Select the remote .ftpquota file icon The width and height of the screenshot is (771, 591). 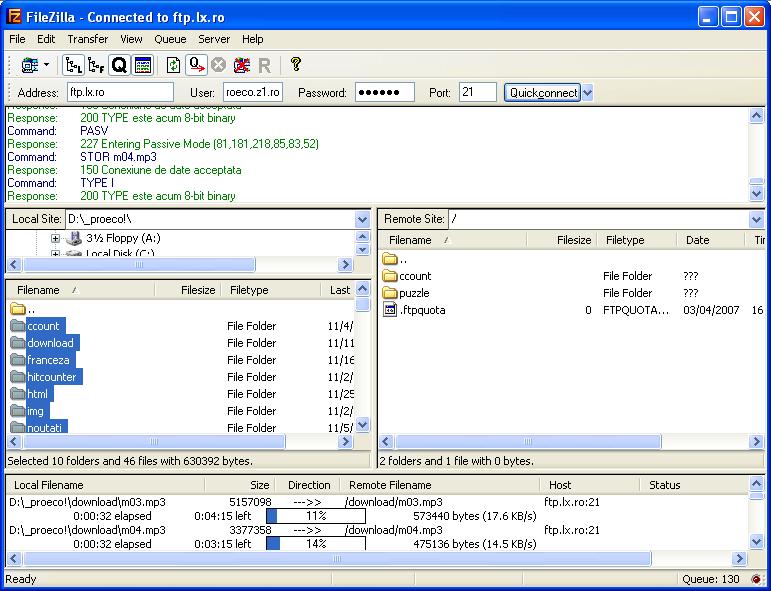click(390, 310)
